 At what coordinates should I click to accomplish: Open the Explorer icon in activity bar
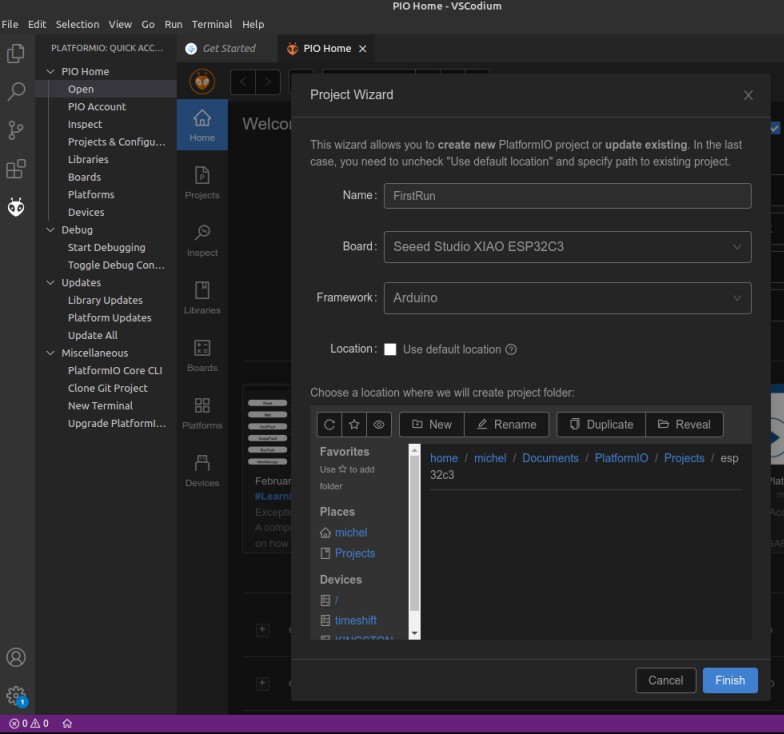pos(16,54)
